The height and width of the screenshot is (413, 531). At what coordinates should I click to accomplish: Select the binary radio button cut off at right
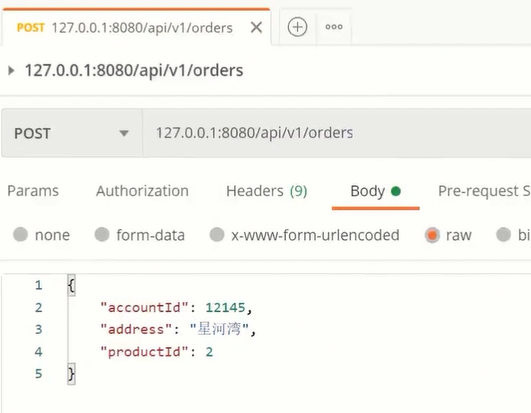503,235
